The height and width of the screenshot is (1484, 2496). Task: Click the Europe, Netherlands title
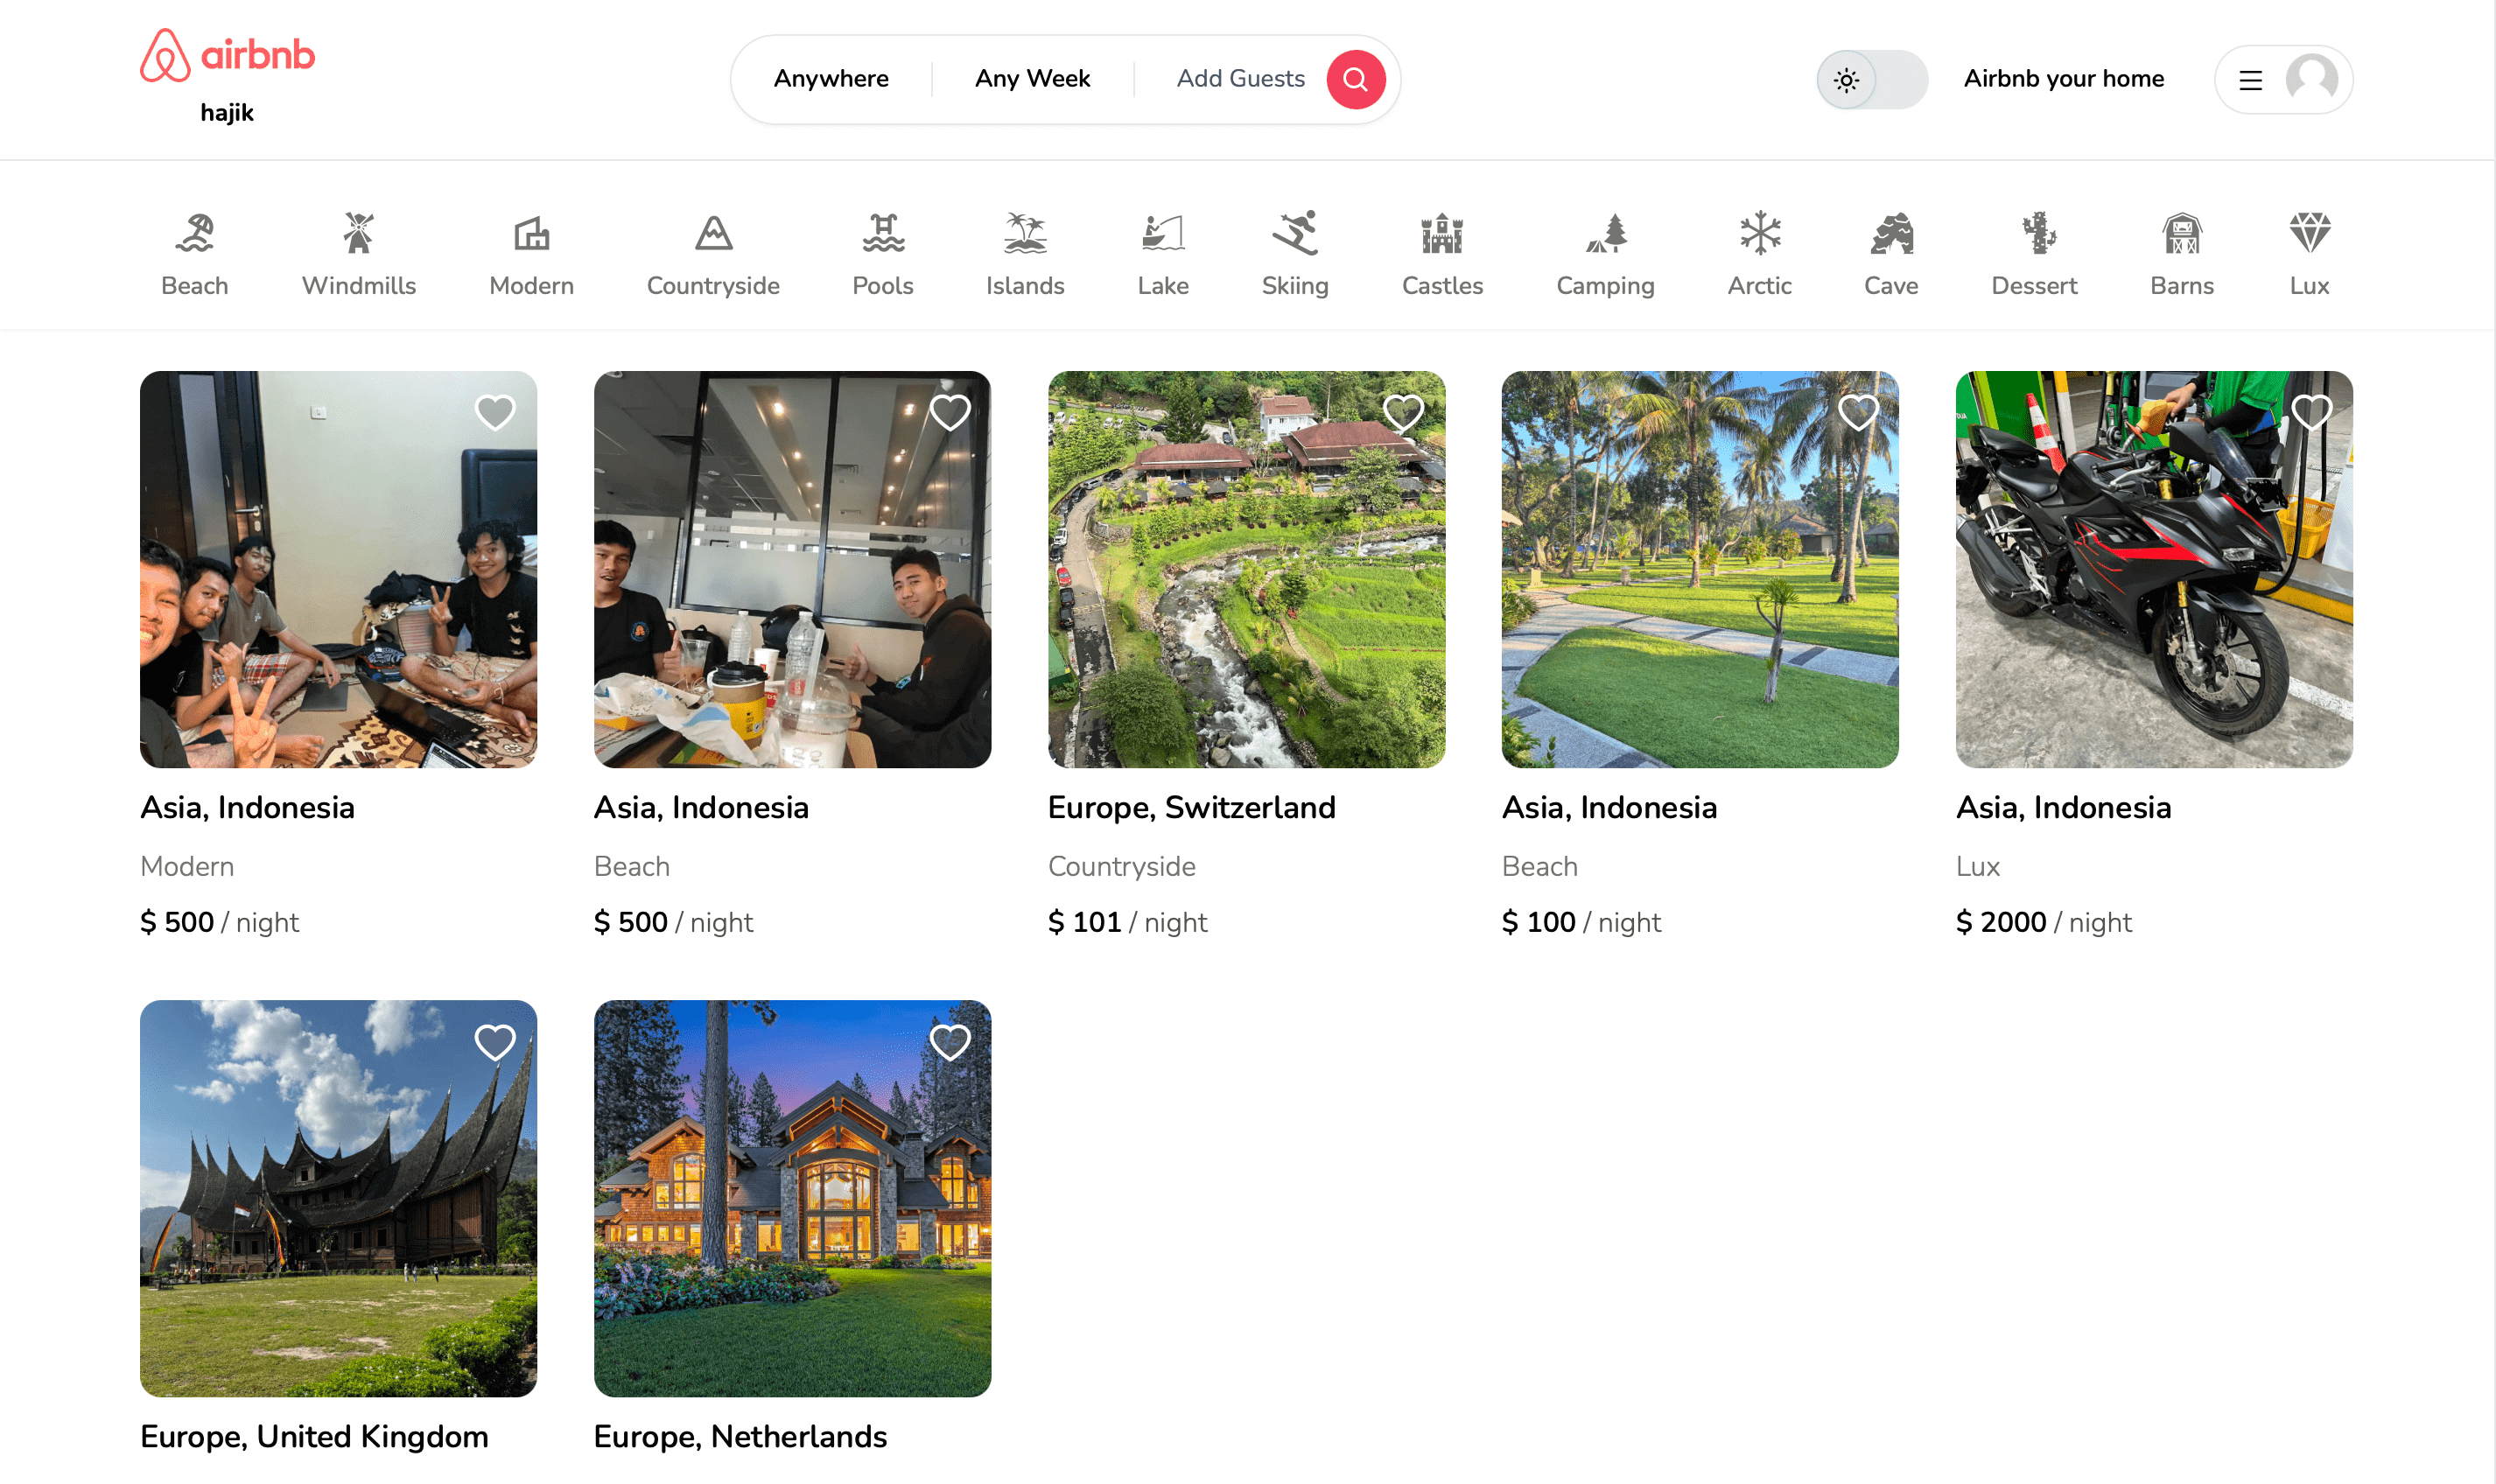(740, 1436)
